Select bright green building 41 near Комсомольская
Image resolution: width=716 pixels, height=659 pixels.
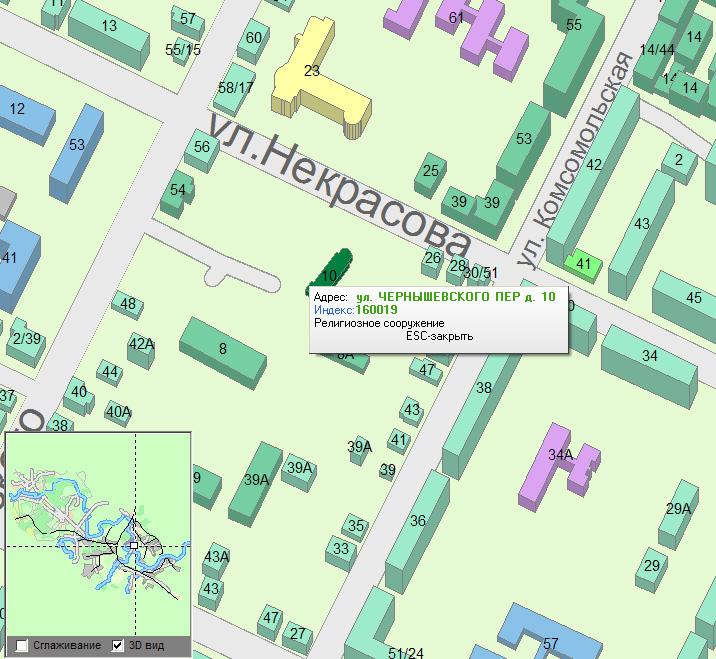(585, 264)
